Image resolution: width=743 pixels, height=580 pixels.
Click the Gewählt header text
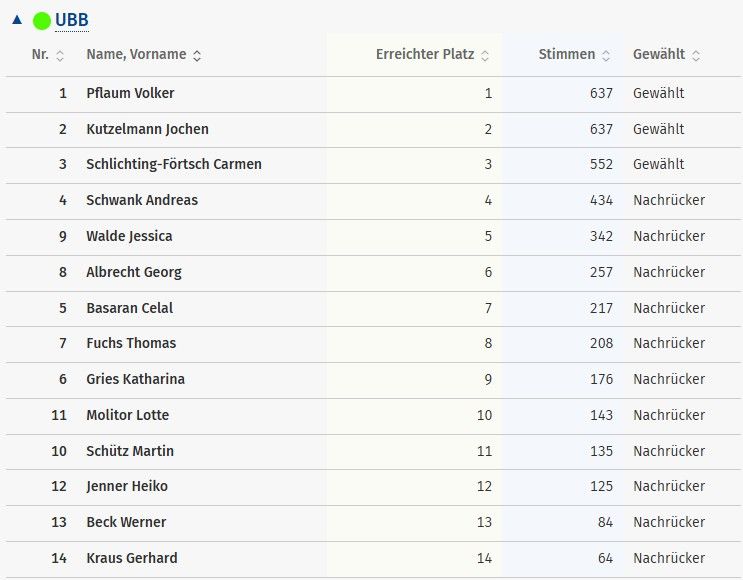point(659,55)
